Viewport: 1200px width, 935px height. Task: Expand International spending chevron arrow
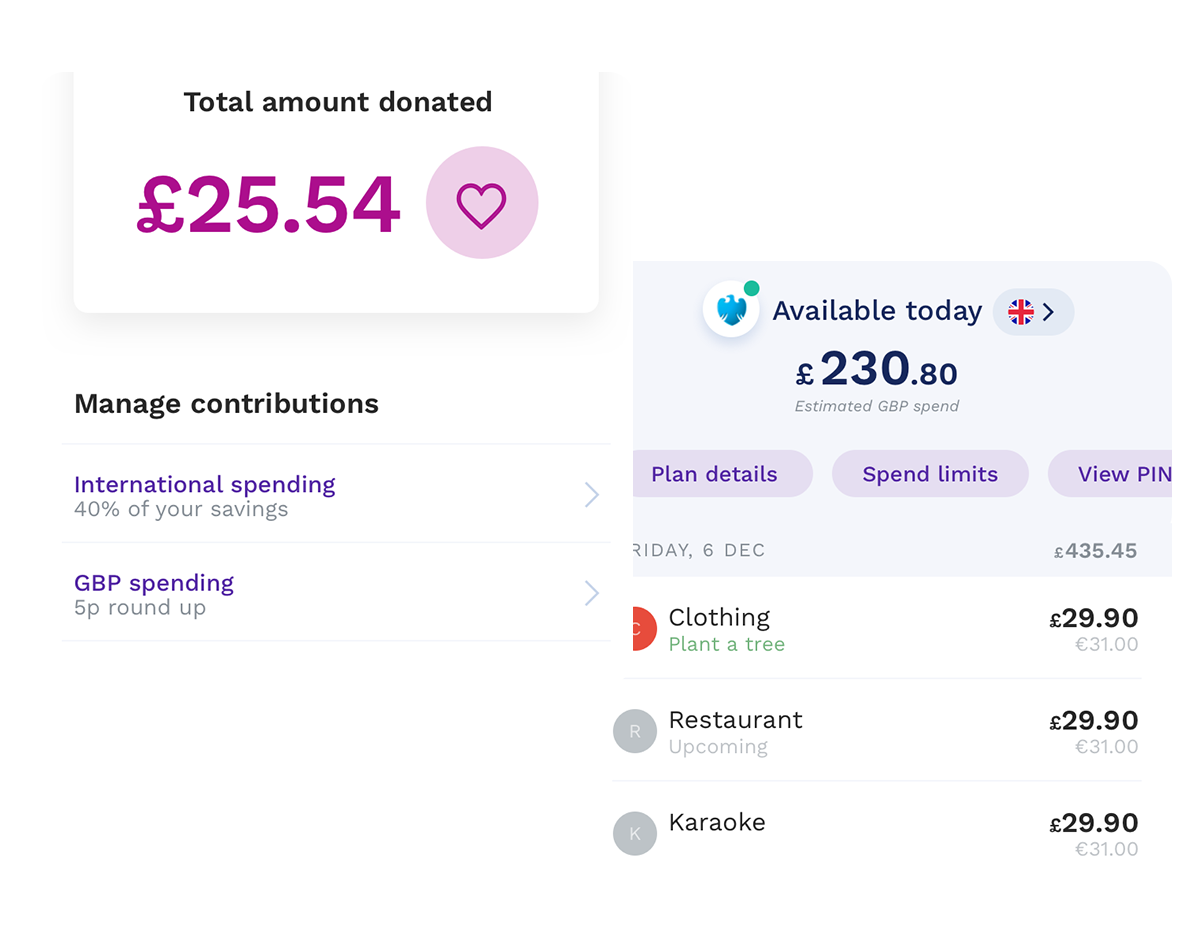point(592,494)
